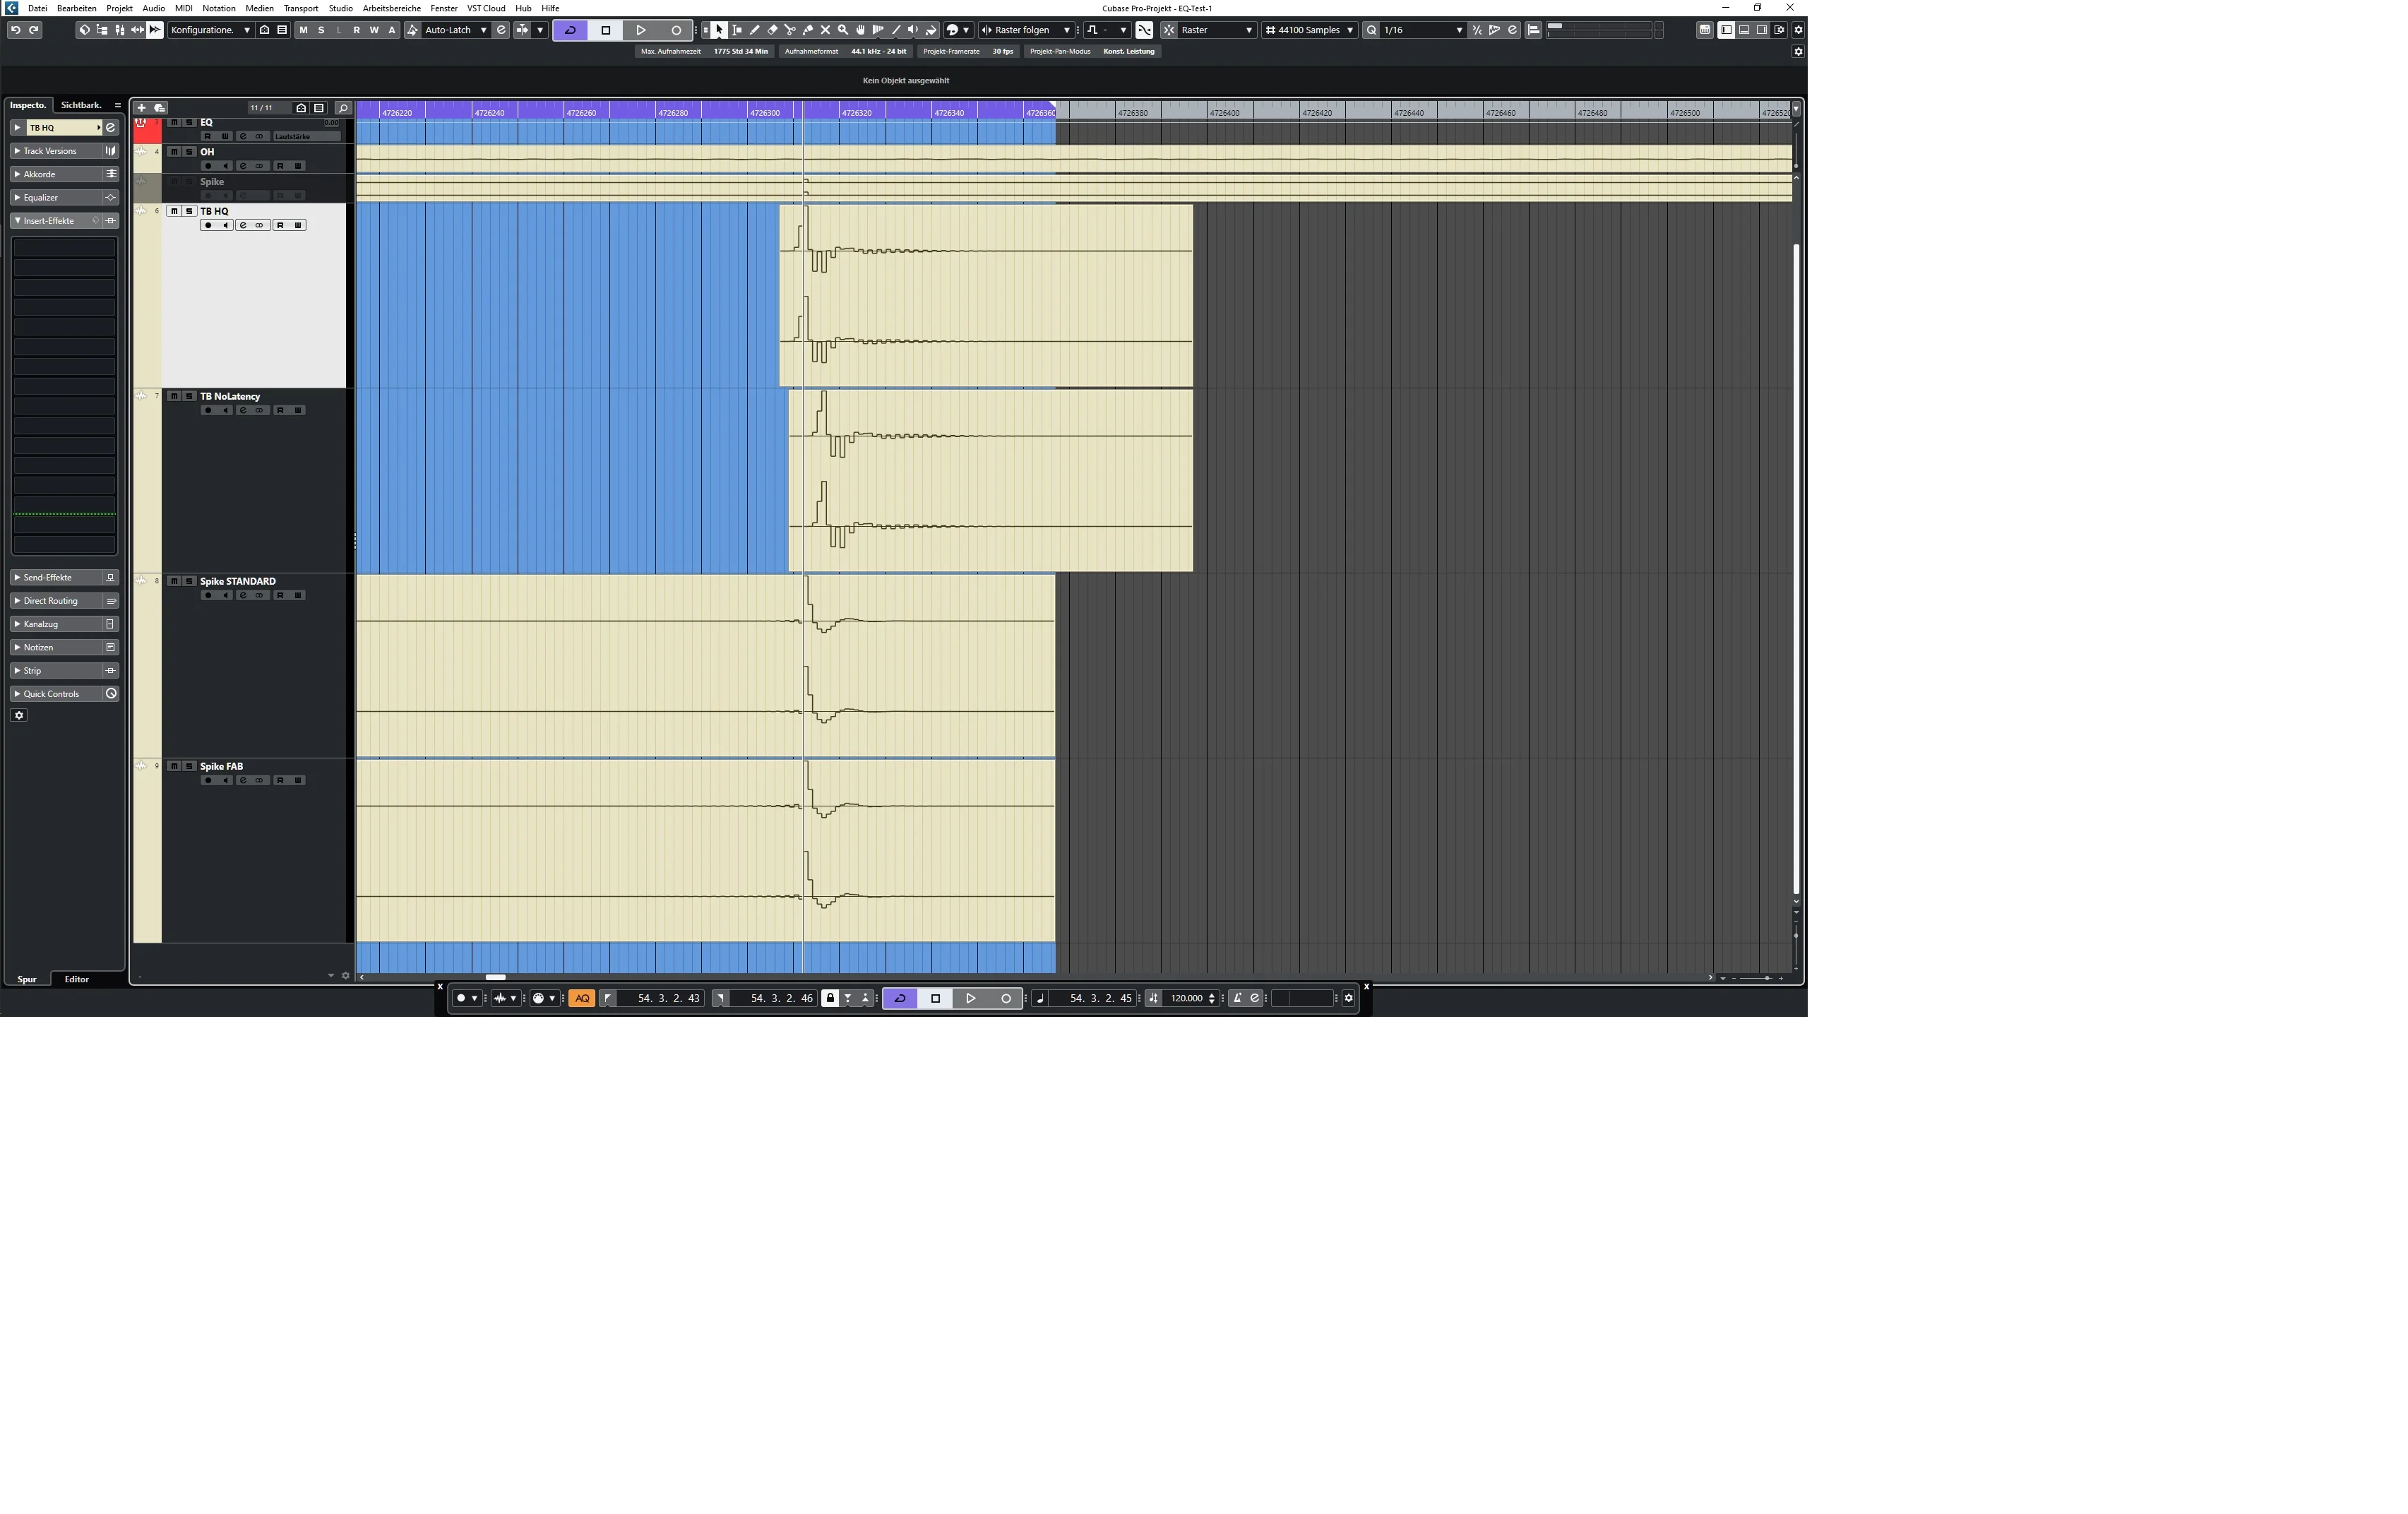Screen dimensions: 2408x1514
Task: Open the 1/16 quantize preset dropdown
Action: pos(1423,30)
